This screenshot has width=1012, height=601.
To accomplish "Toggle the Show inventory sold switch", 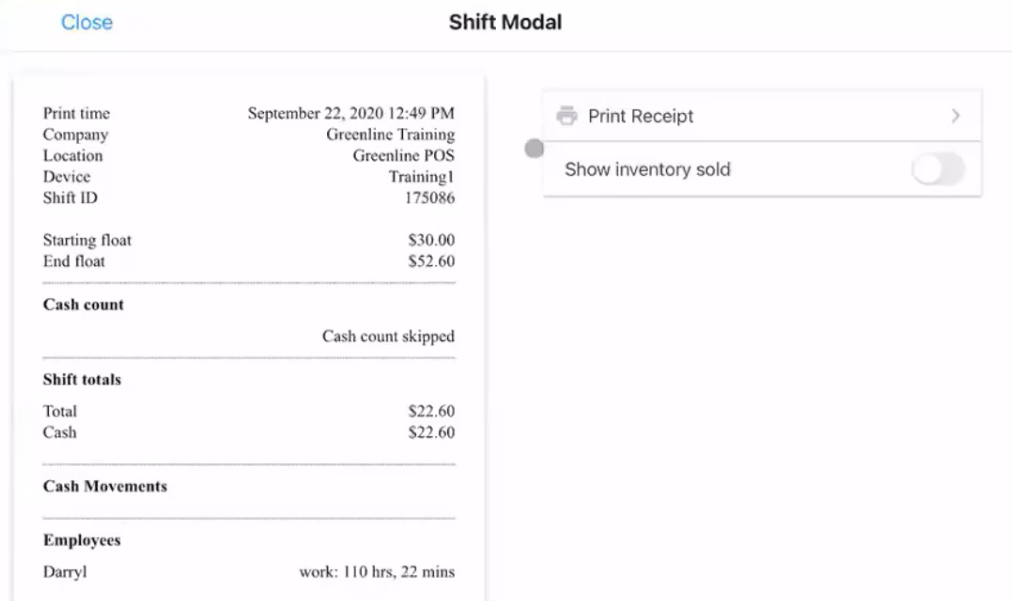I will [938, 170].
